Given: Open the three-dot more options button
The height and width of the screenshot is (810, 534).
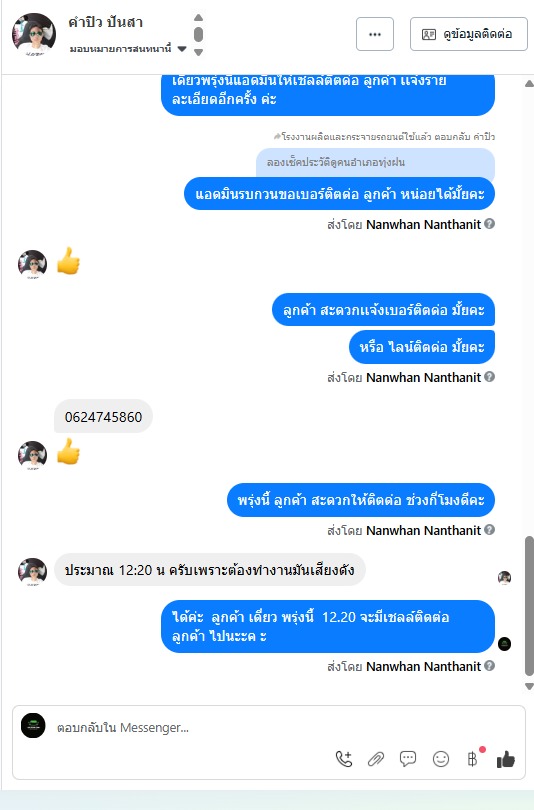Looking at the screenshot, I should tap(375, 34).
